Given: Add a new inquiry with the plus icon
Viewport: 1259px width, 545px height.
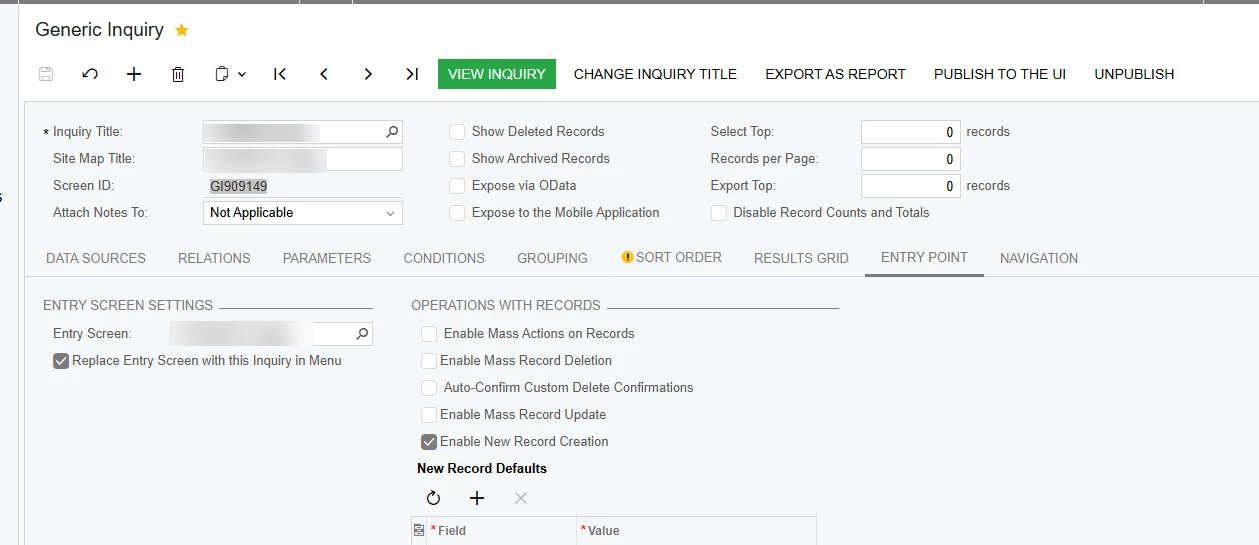Looking at the screenshot, I should pos(134,74).
